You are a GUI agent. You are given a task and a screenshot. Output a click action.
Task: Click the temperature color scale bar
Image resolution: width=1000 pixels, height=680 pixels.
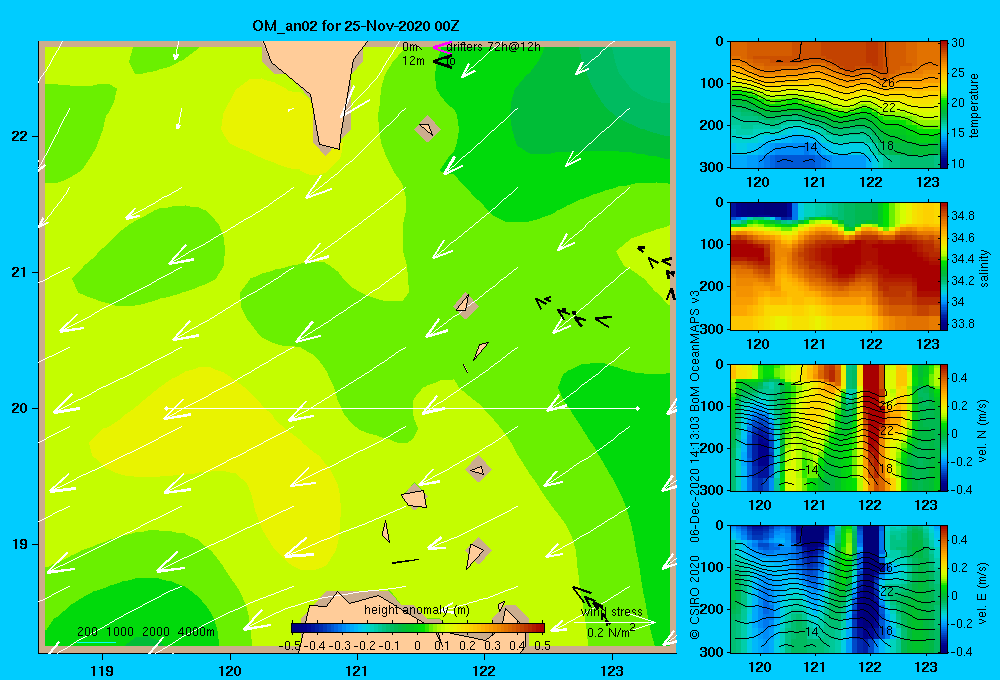tap(943, 104)
